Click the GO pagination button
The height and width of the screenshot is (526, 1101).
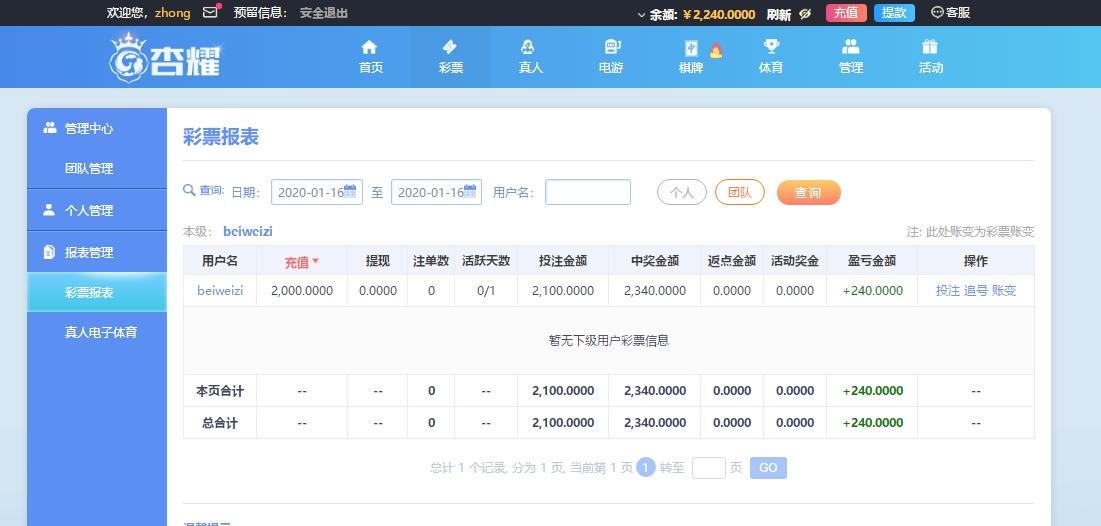(768, 468)
